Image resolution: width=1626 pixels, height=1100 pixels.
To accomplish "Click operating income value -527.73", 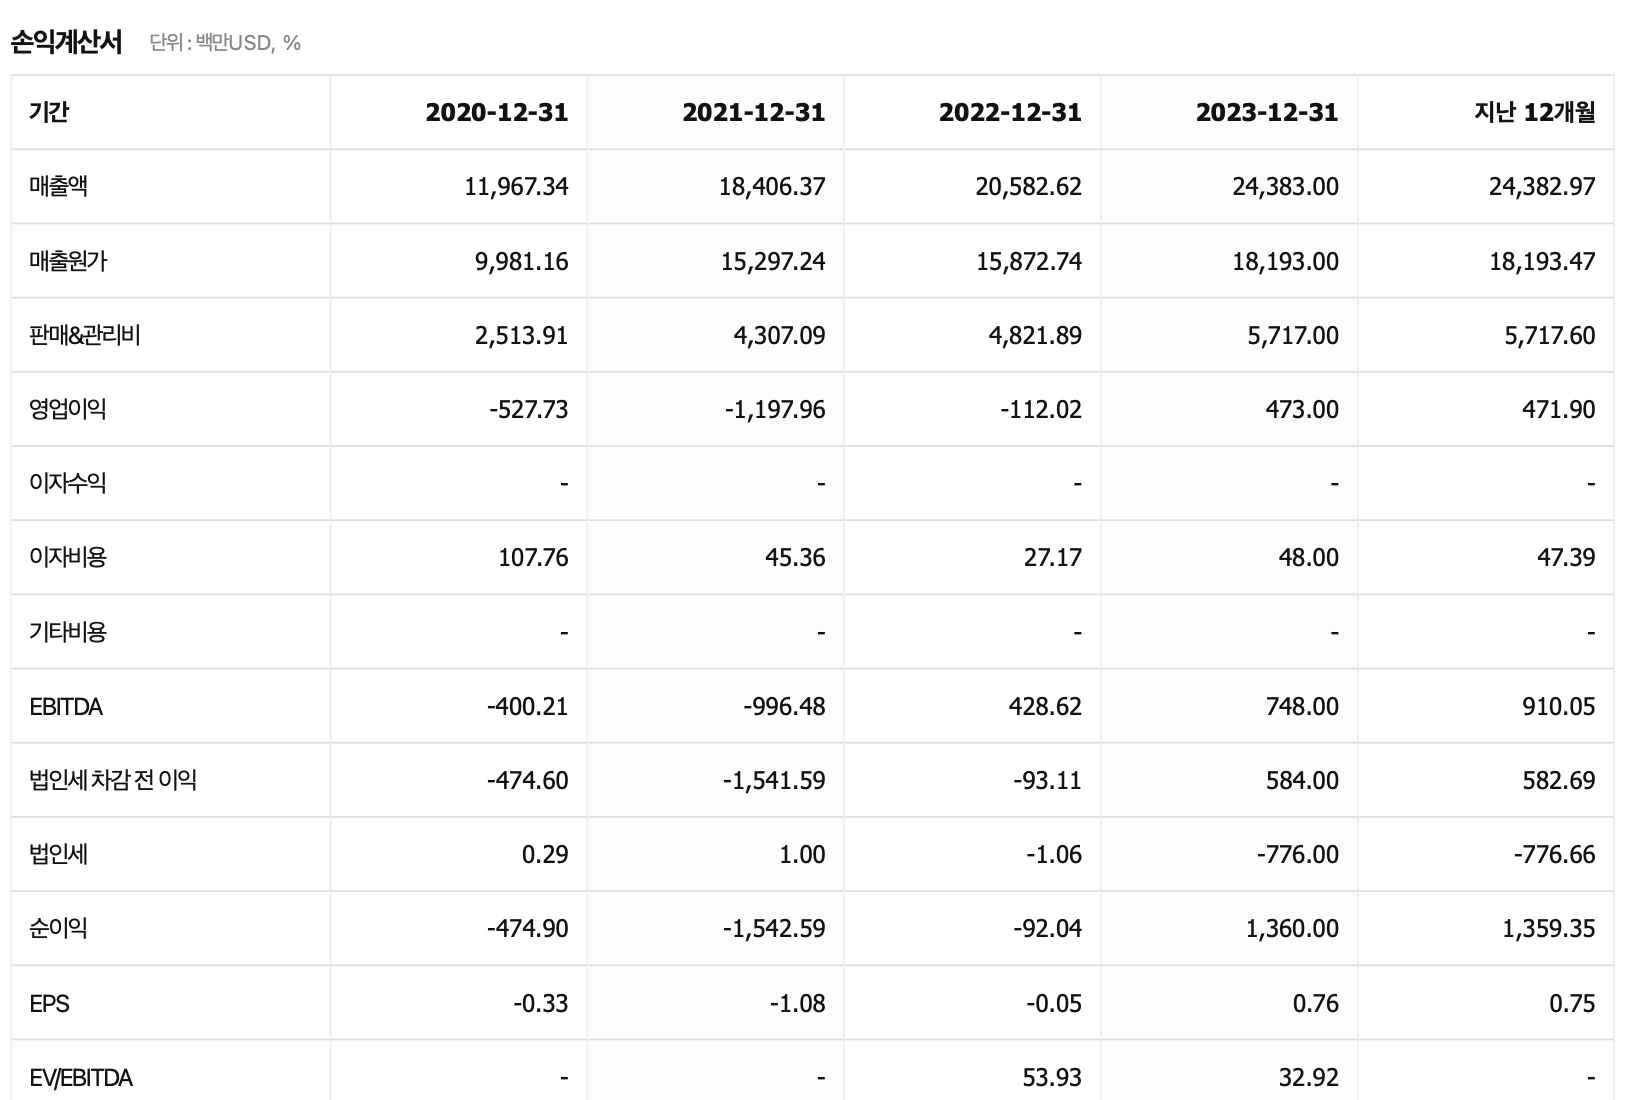I will tap(528, 409).
